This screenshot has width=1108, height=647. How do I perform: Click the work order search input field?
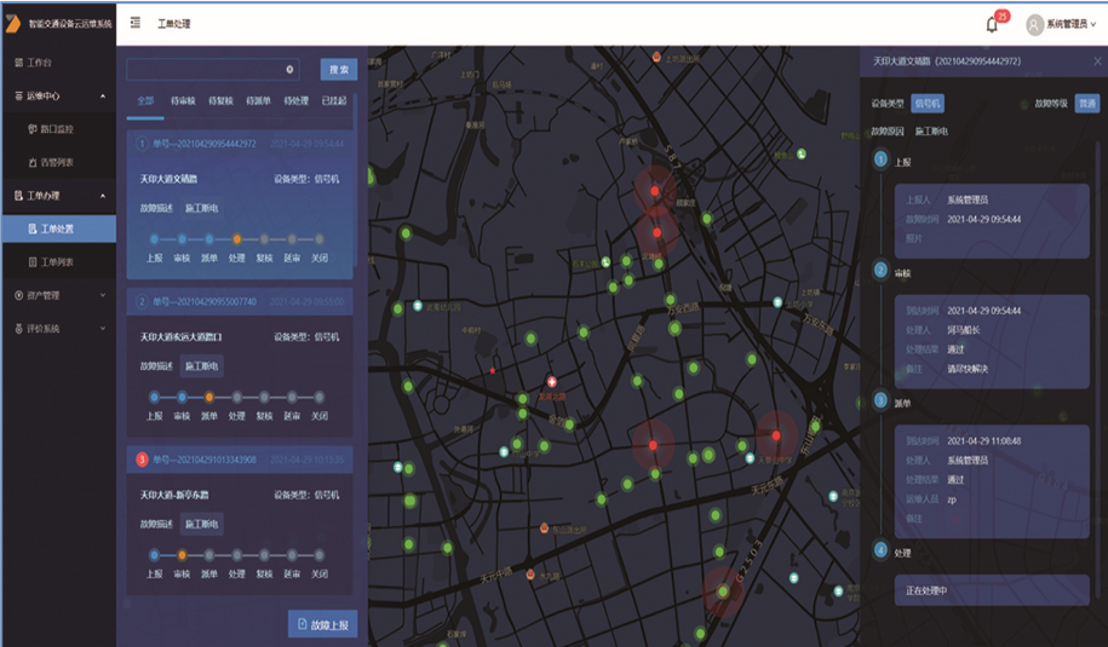pos(205,70)
